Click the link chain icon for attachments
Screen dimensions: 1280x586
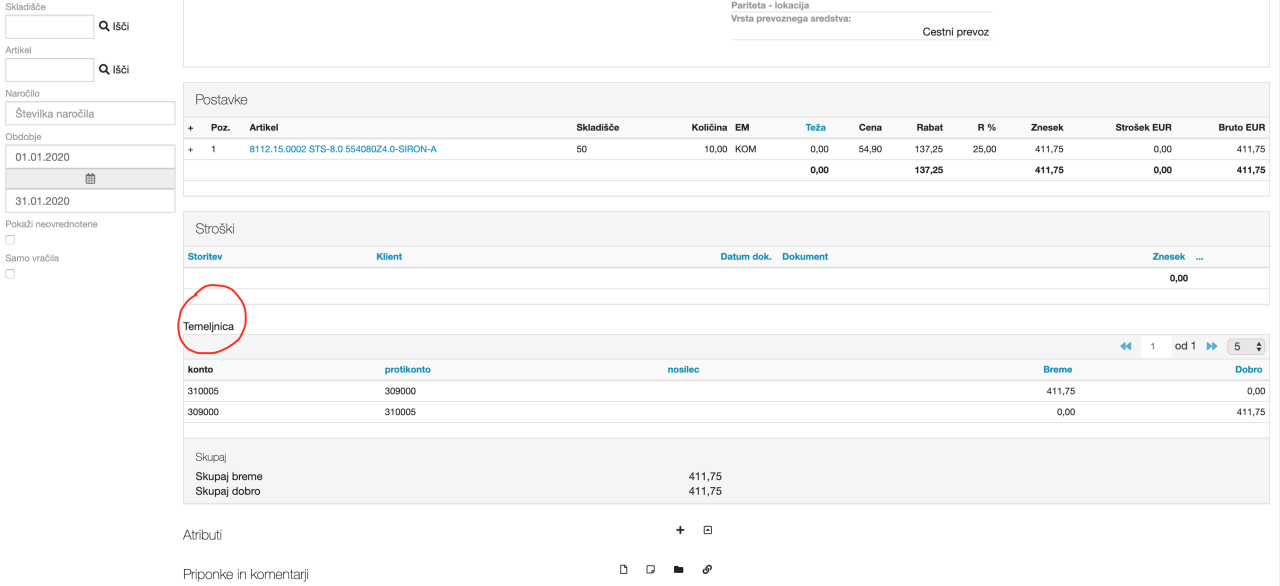point(707,570)
